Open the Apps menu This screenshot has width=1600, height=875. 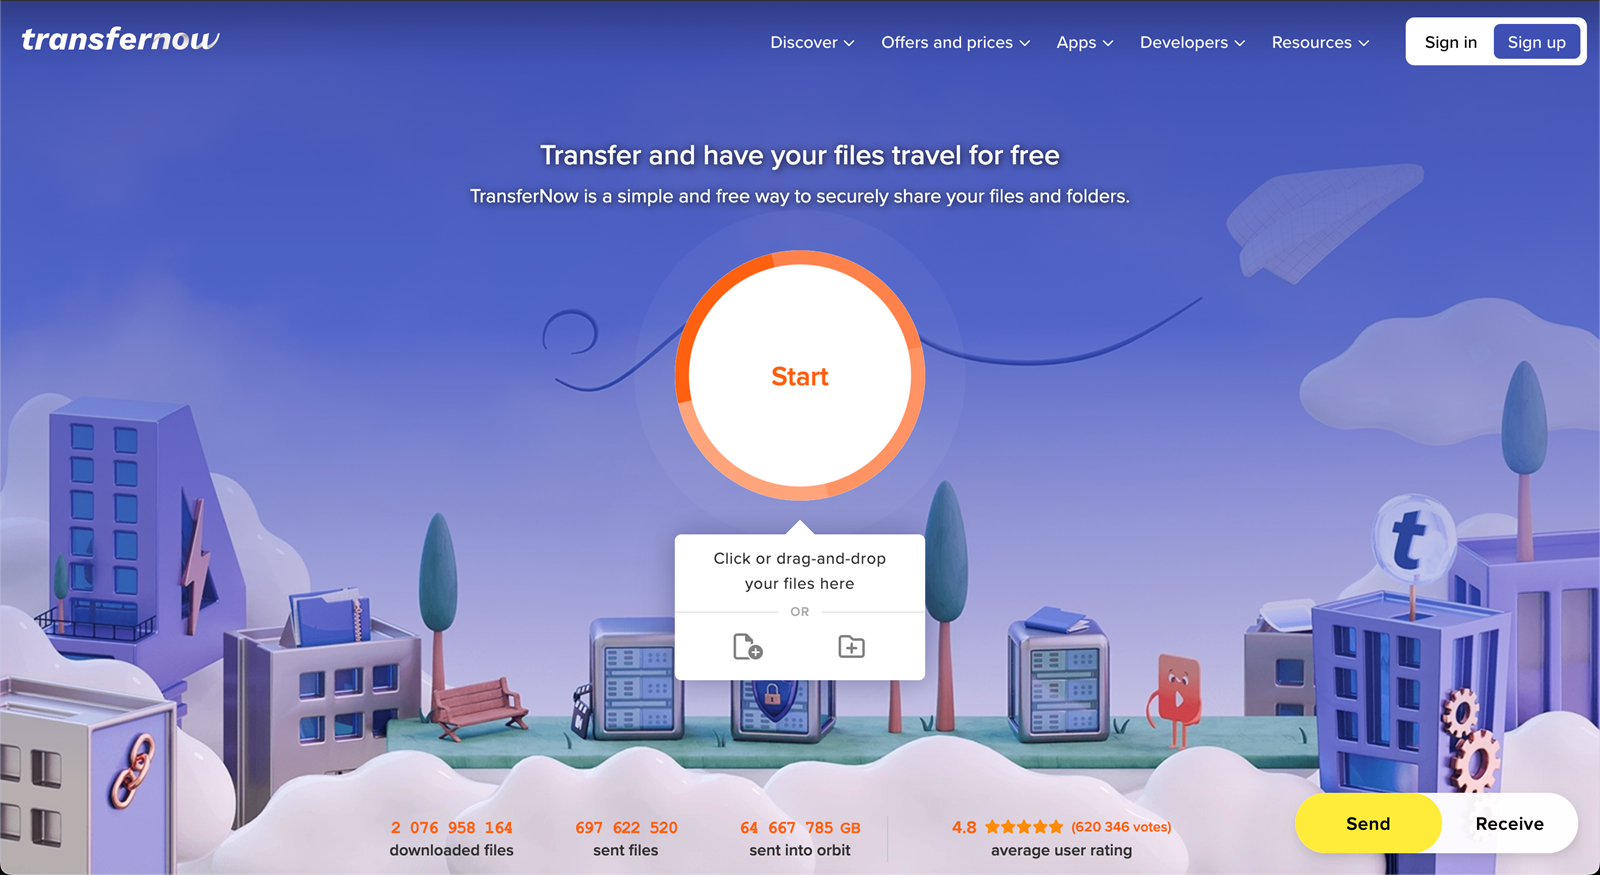(1085, 42)
